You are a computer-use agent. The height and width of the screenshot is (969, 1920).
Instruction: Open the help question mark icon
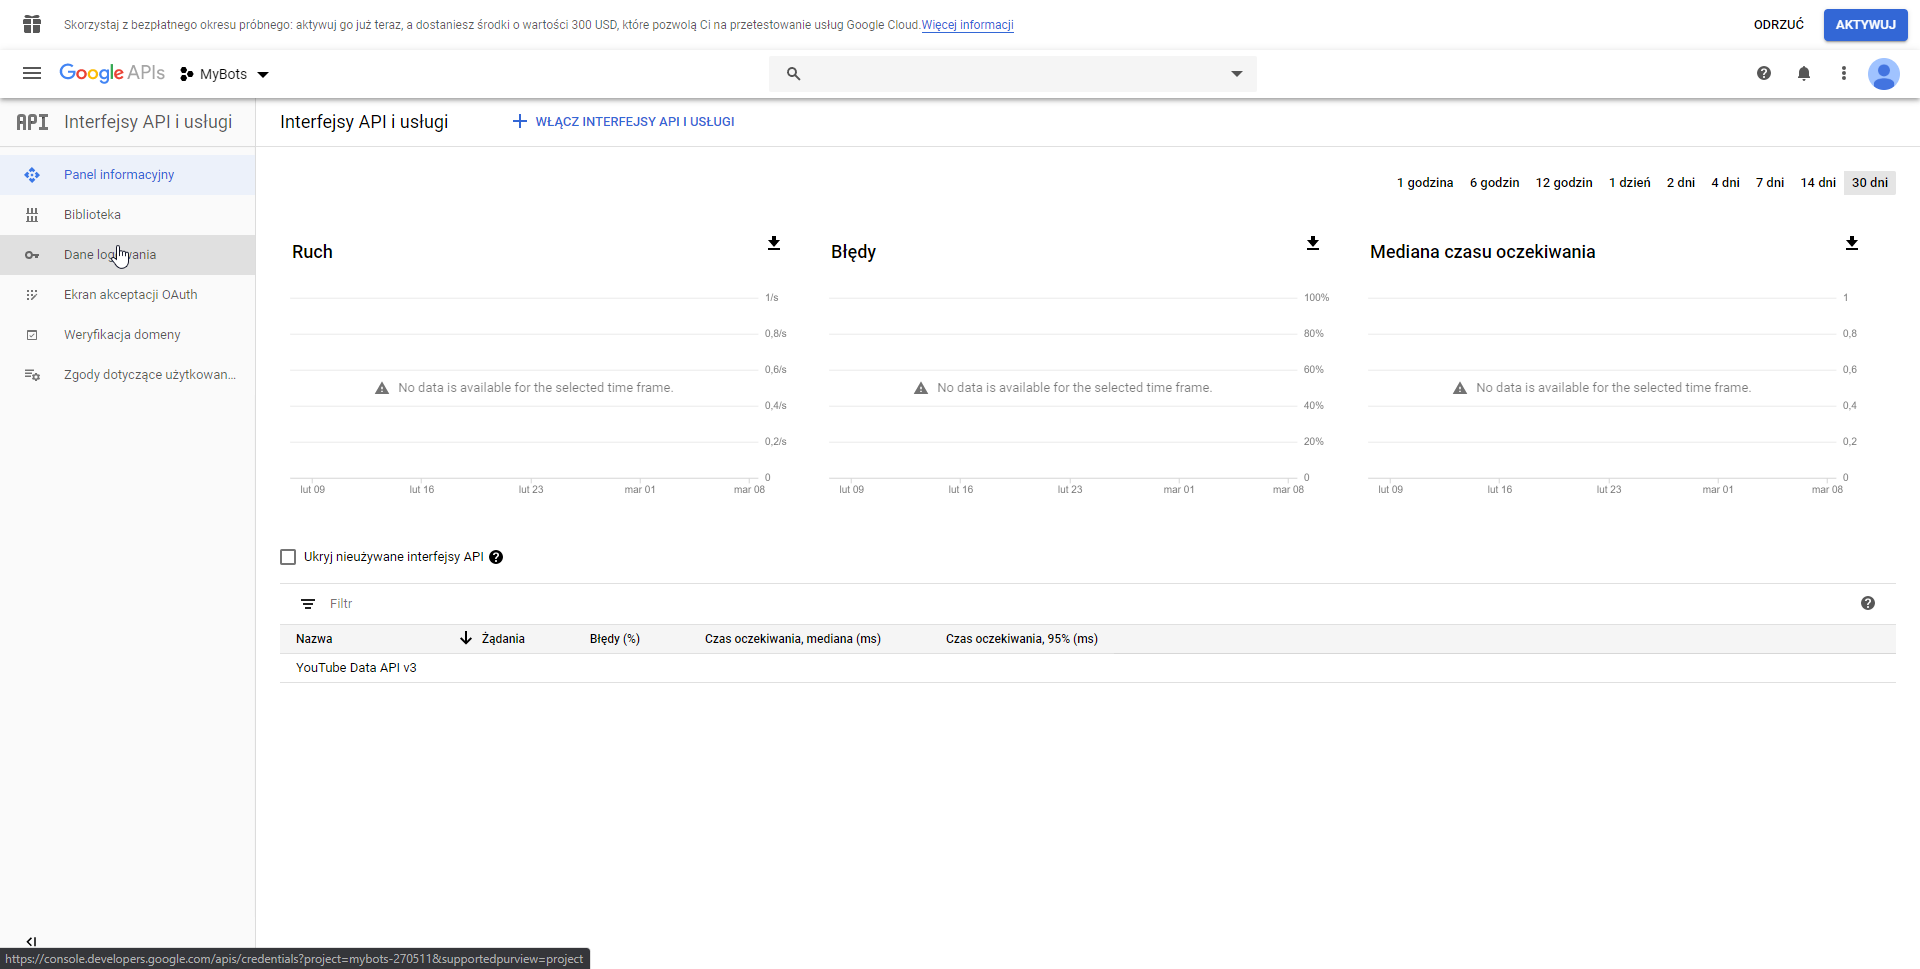tap(1763, 73)
